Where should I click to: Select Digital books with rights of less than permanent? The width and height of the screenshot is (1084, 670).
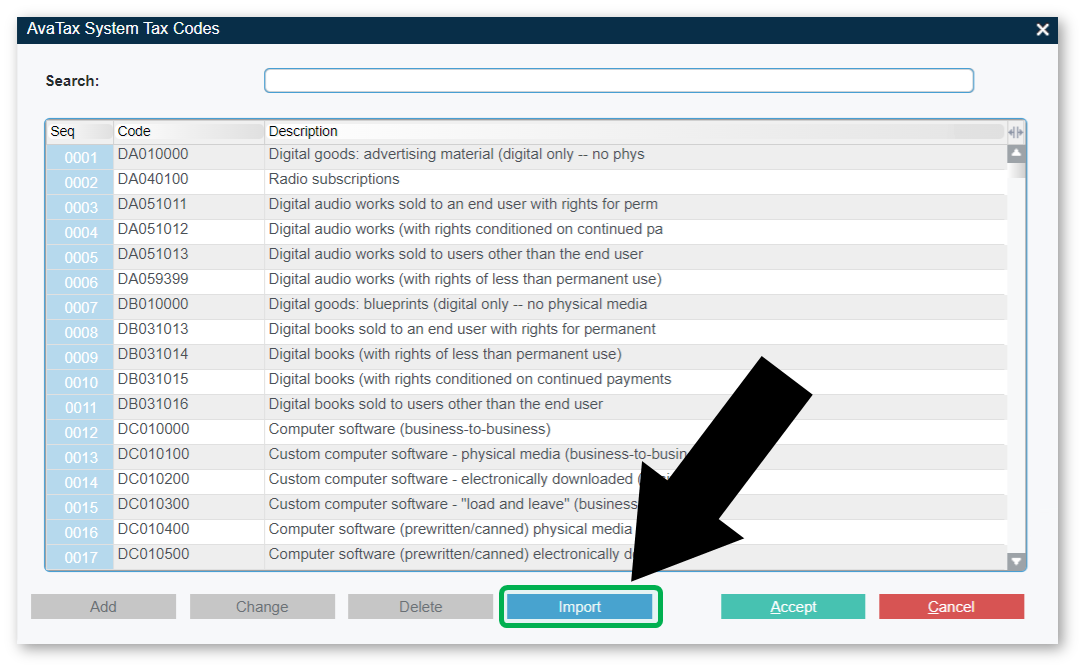click(x=445, y=354)
